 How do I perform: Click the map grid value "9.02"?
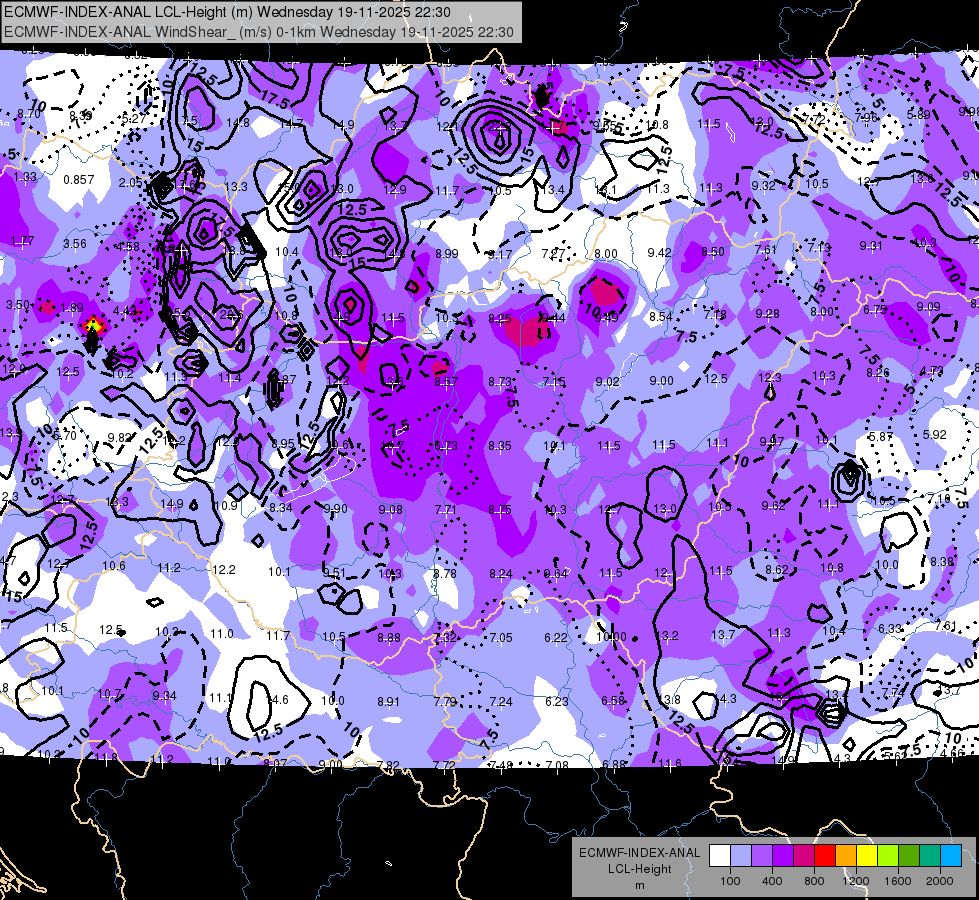608,382
